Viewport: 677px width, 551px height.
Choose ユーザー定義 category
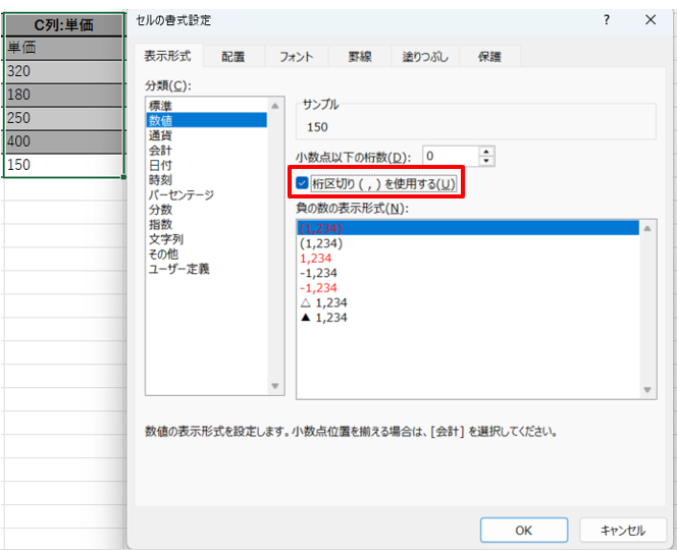180,269
